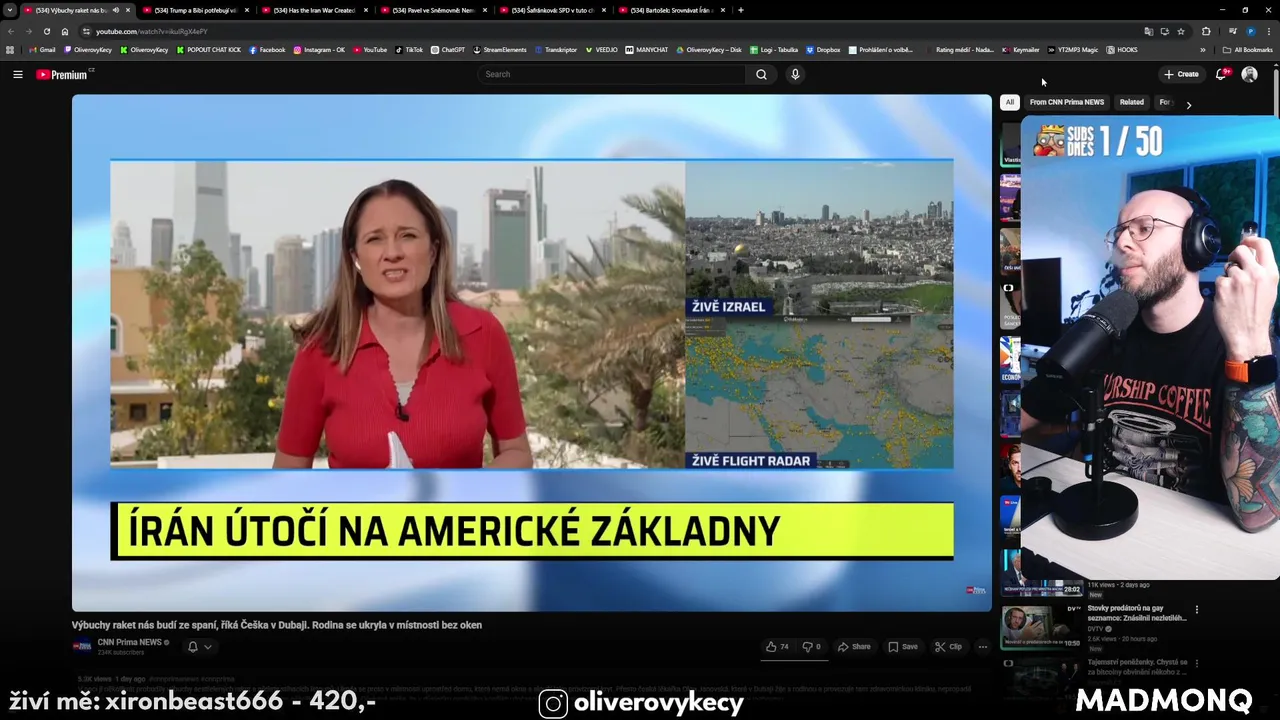Open YouTube notifications bell in the header
Screen dimensions: 1280x720
[x=1221, y=74]
